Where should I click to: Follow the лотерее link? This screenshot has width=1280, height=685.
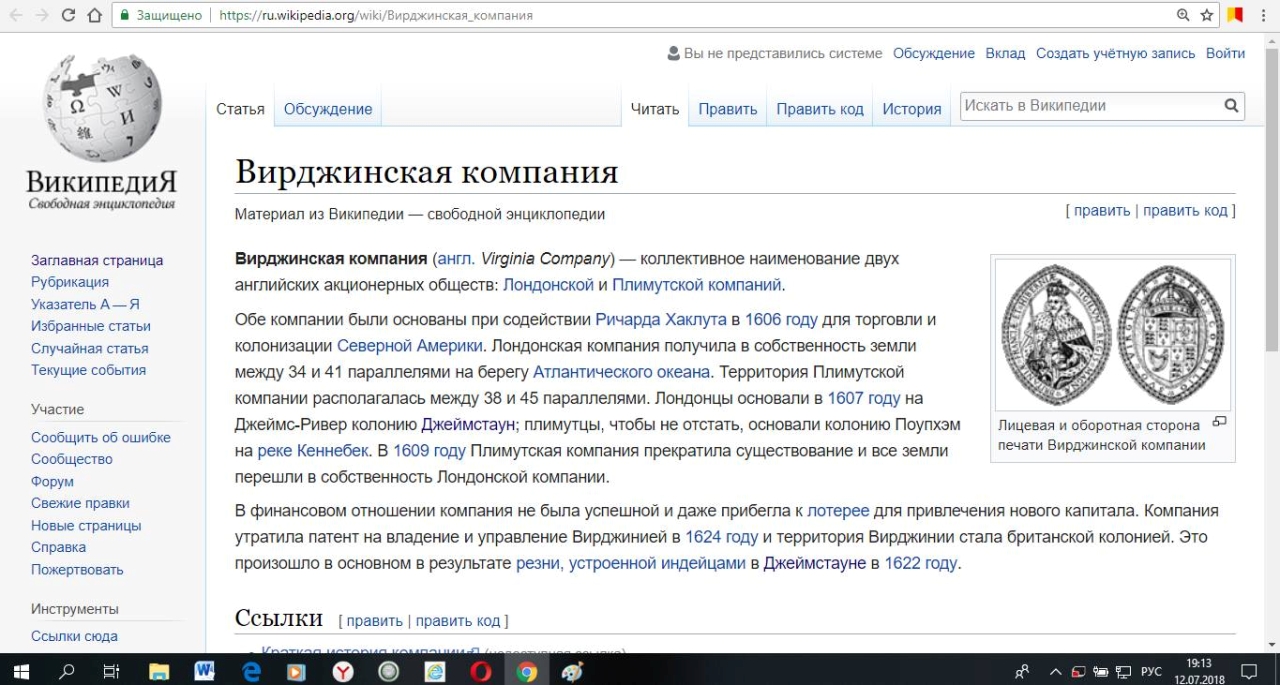[x=838, y=511]
